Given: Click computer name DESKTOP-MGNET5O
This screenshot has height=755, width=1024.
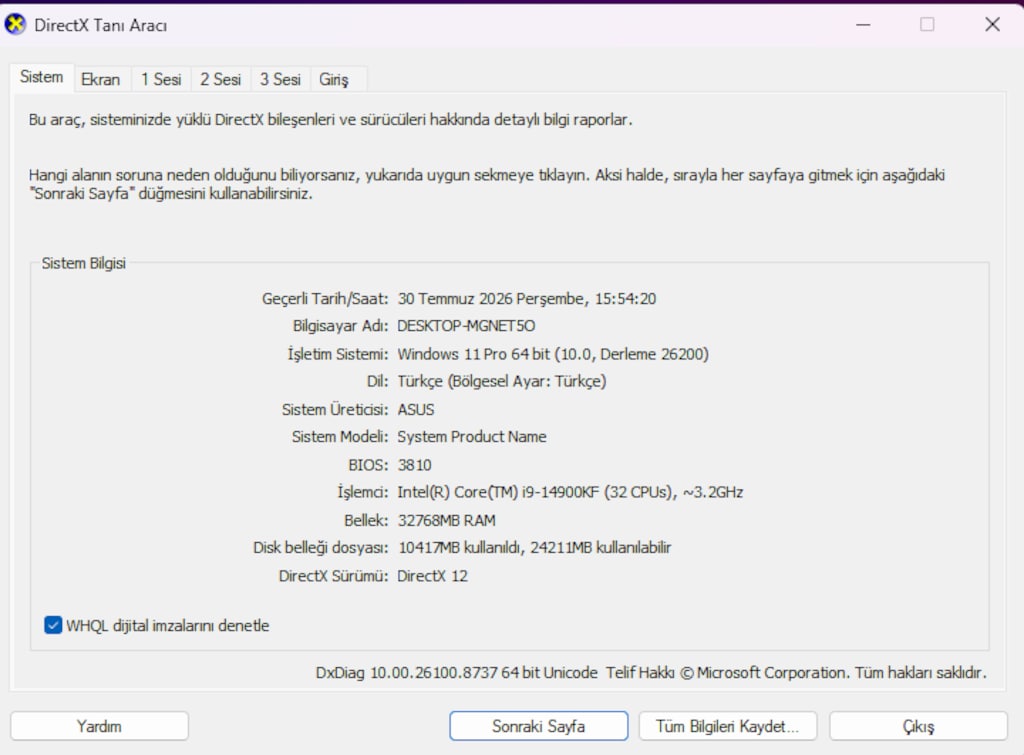Looking at the screenshot, I should 466,326.
